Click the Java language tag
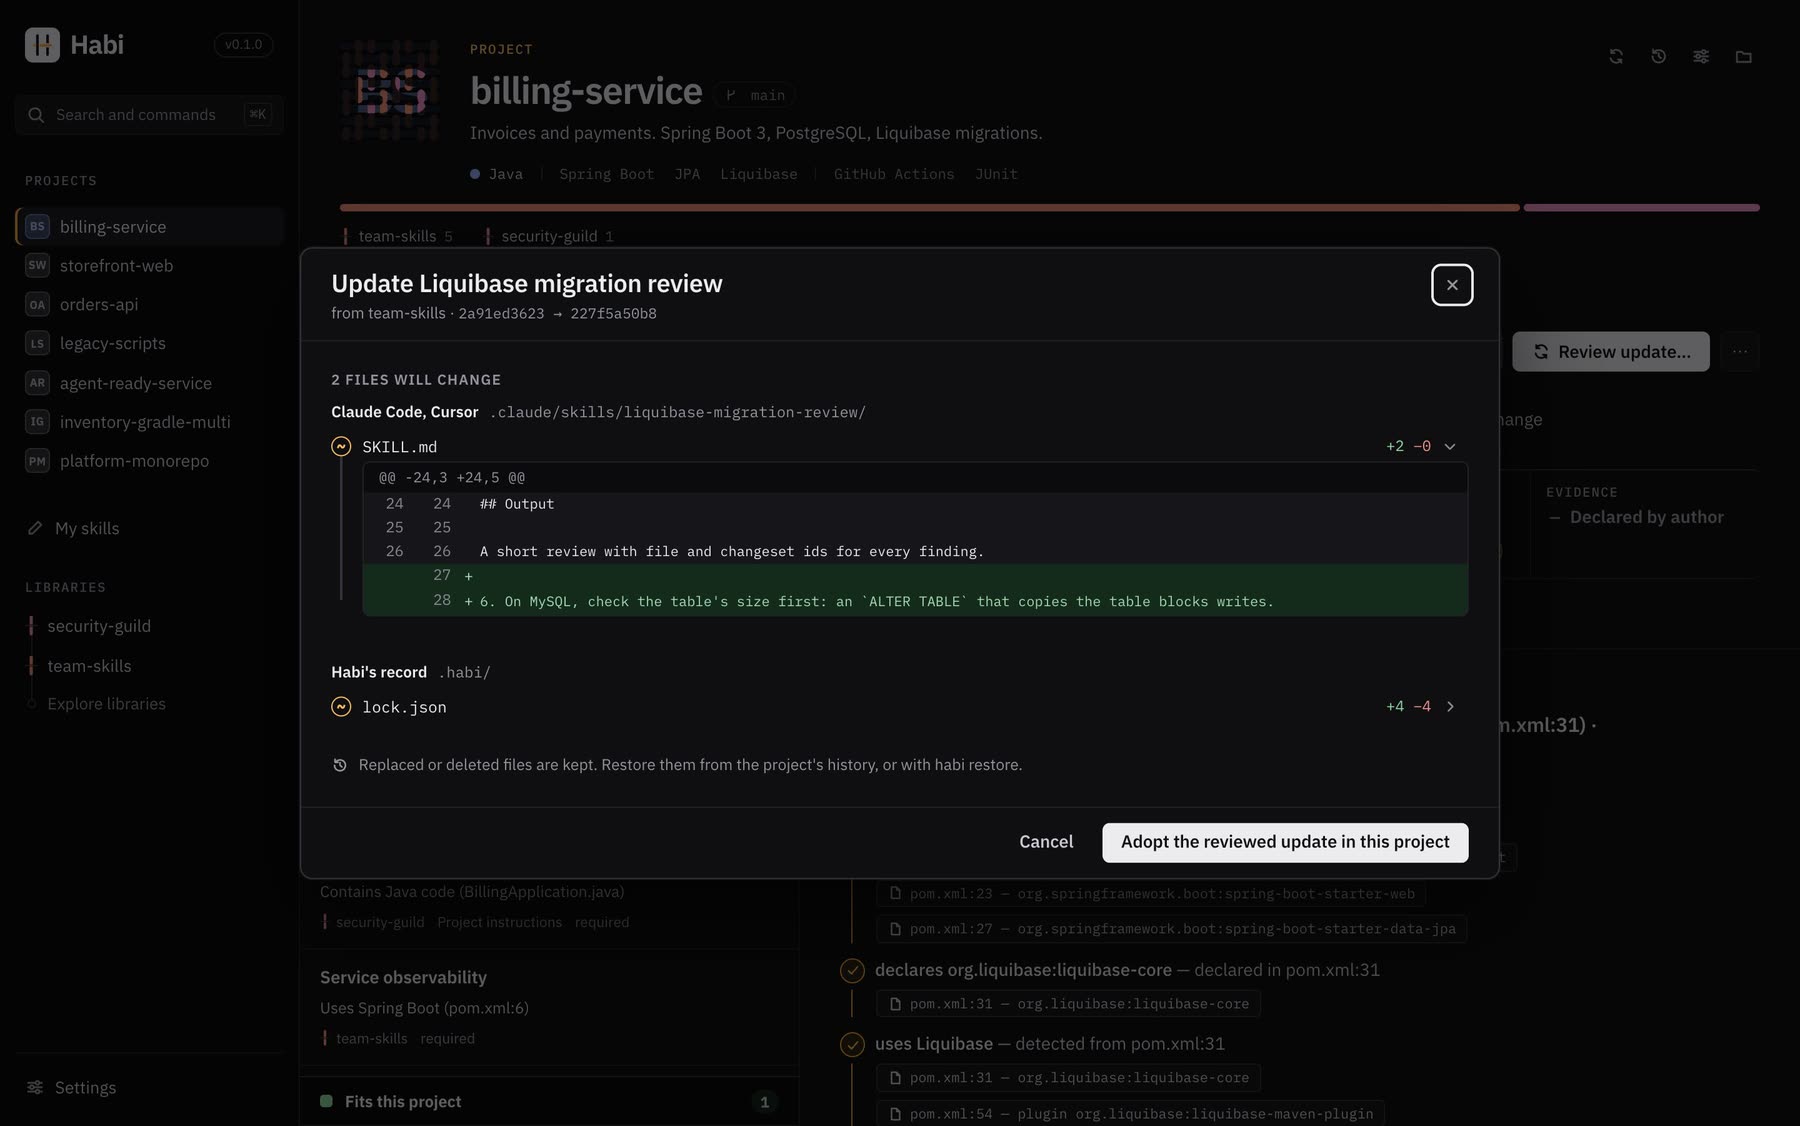The height and width of the screenshot is (1126, 1800). click(497, 174)
